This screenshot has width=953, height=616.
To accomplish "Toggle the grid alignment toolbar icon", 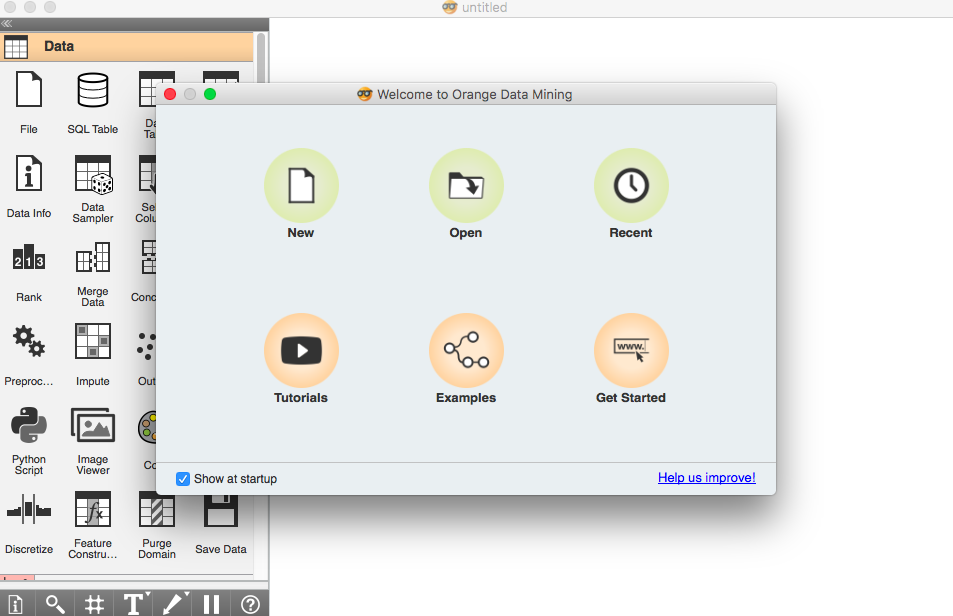I will pyautogui.click(x=94, y=604).
